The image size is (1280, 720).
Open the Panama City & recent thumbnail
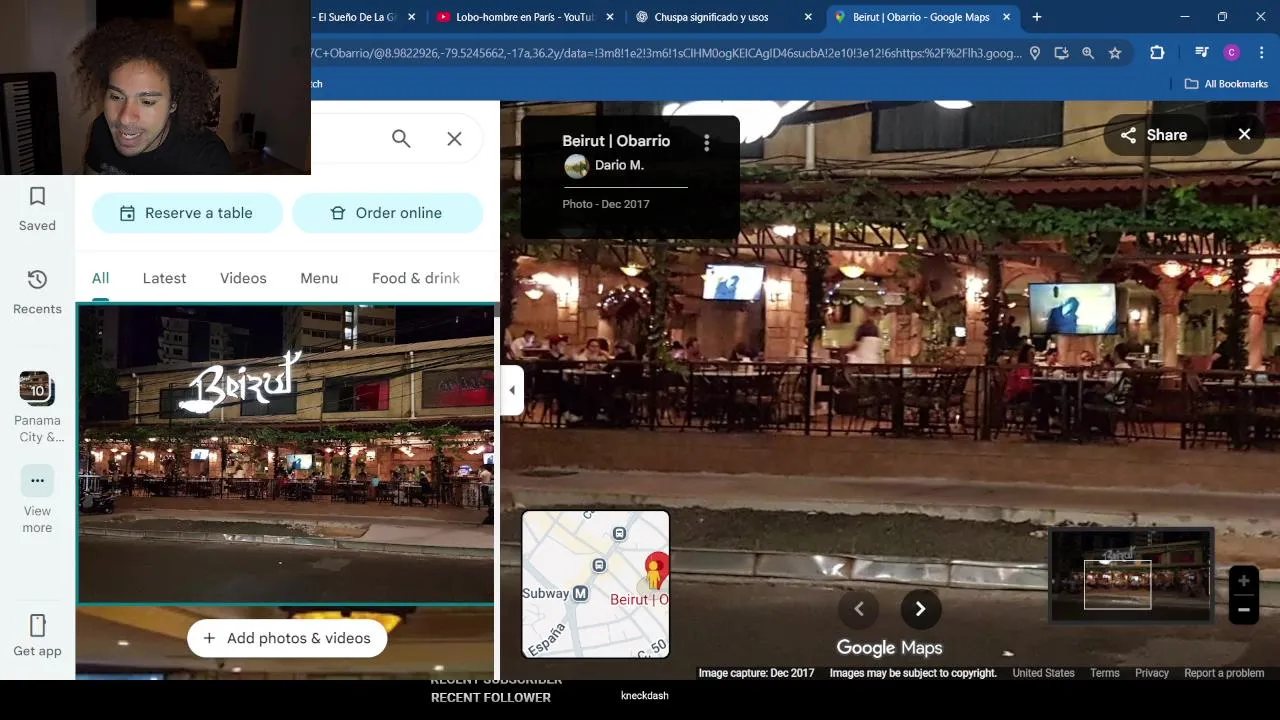point(37,407)
